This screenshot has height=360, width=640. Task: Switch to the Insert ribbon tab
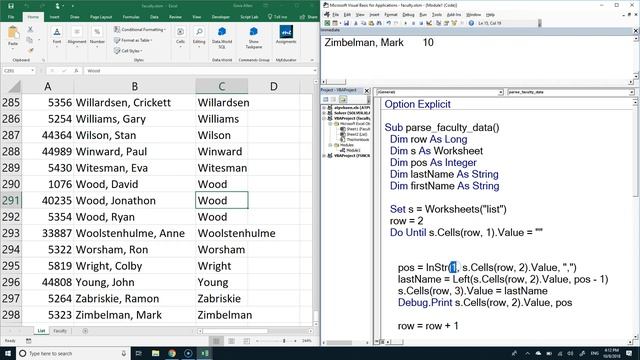pos(54,17)
